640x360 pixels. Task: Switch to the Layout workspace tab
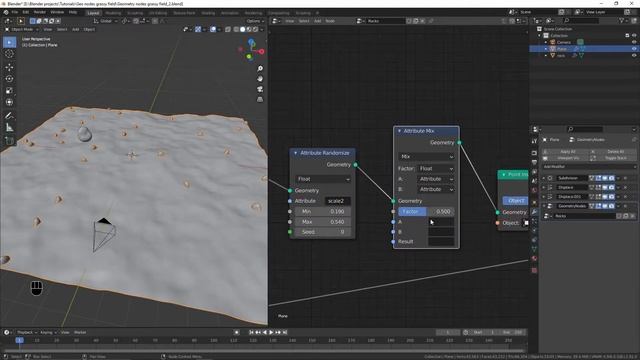pyautogui.click(x=93, y=13)
